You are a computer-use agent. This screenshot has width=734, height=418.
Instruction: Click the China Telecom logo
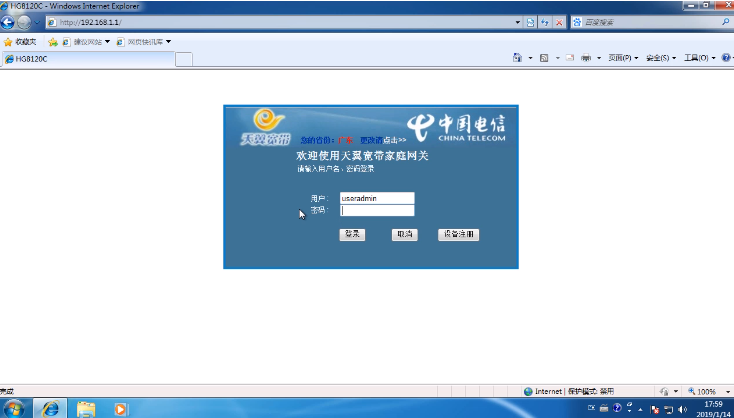pyautogui.click(x=456, y=128)
